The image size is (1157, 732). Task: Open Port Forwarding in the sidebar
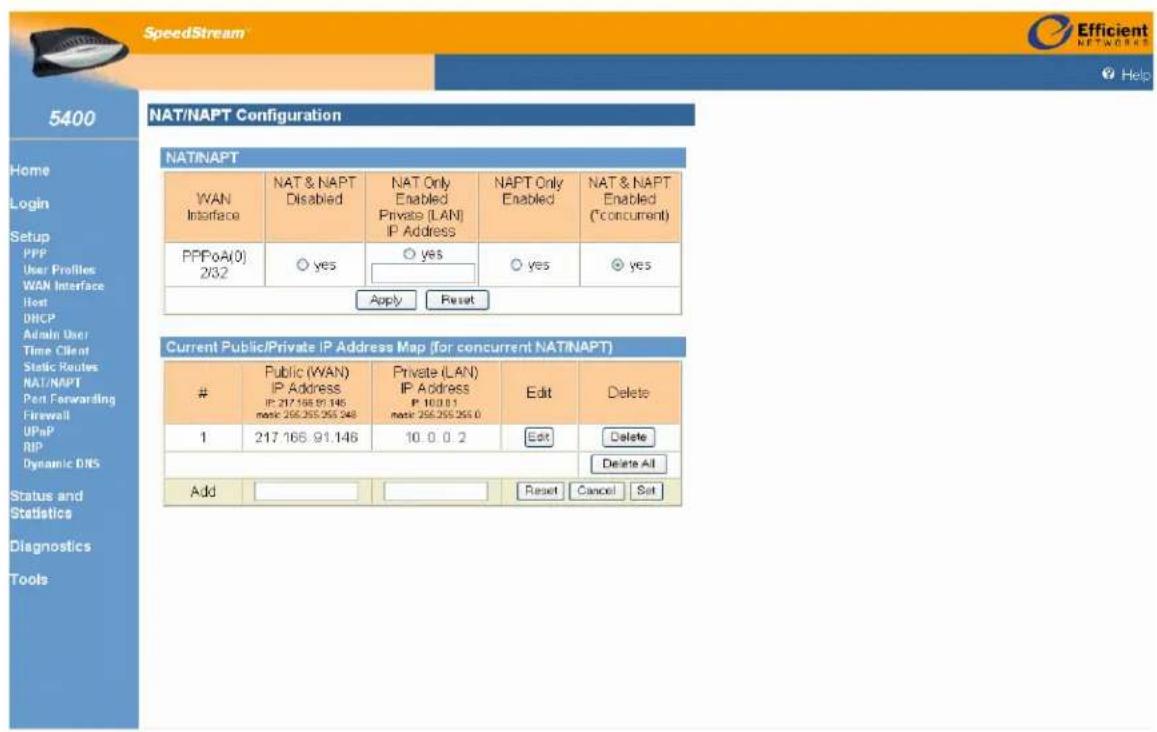pos(69,399)
